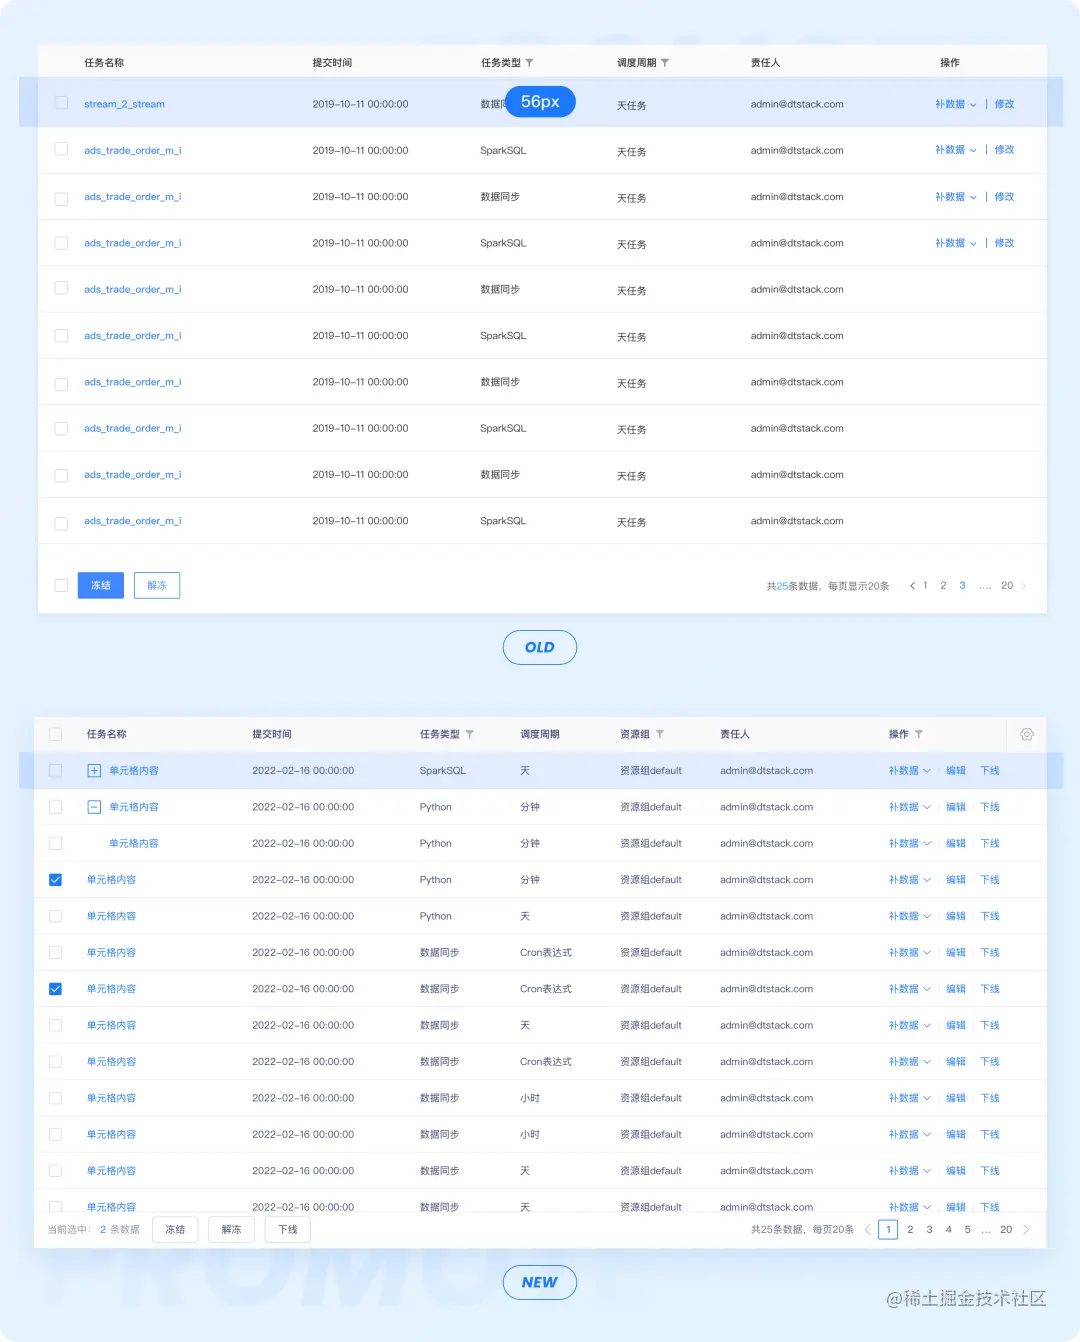Image resolution: width=1080 pixels, height=1342 pixels.
Task: Open 补数据 dropdown in the checked Python row
Action: pyautogui.click(x=909, y=880)
